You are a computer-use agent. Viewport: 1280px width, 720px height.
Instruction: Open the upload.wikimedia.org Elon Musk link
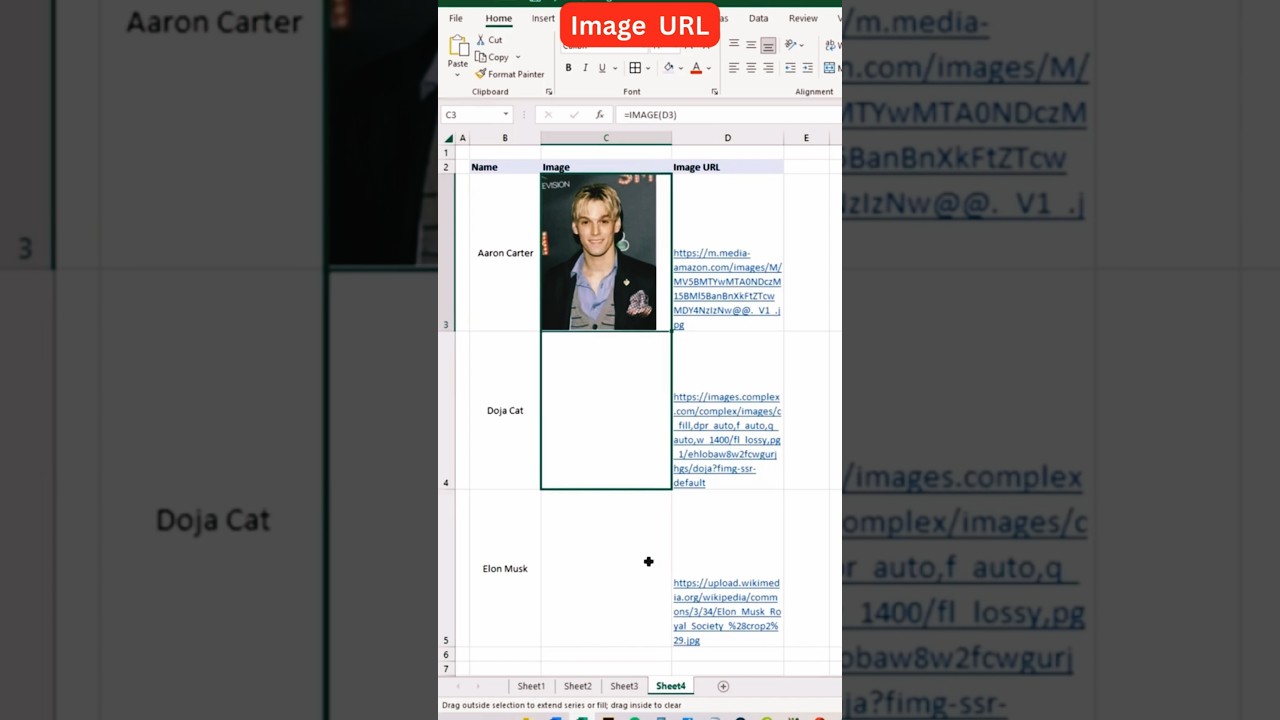tap(727, 611)
